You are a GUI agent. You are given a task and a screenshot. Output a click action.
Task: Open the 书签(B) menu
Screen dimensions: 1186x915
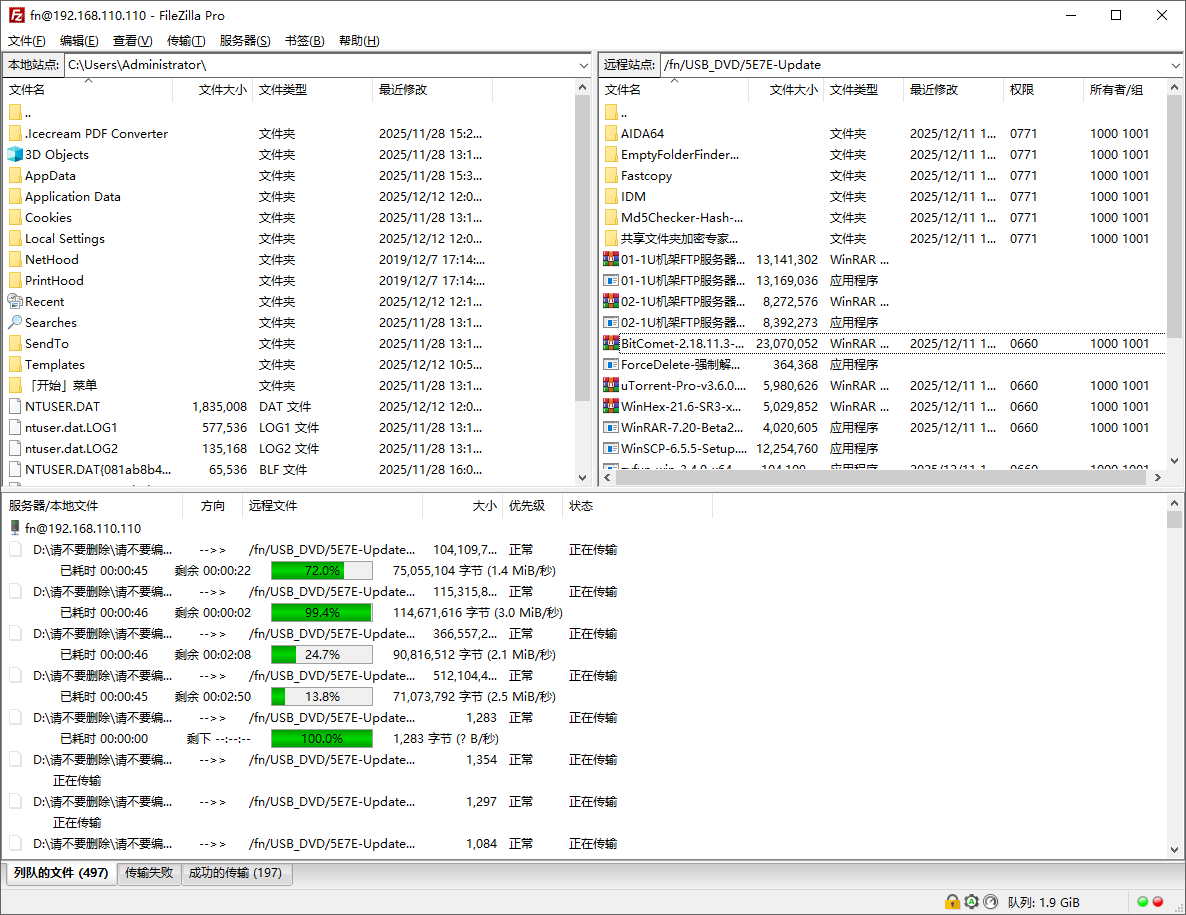click(304, 40)
